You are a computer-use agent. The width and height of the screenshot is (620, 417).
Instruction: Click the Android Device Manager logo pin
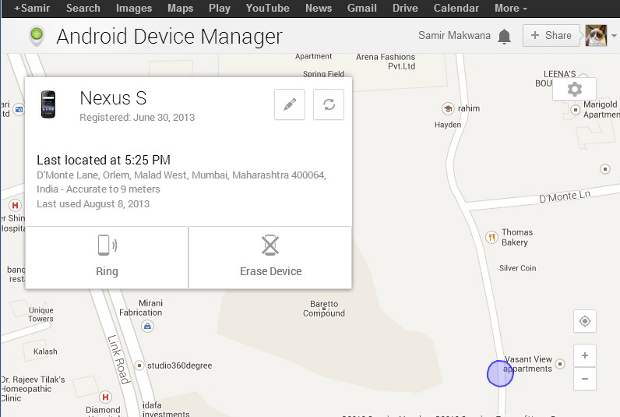(37, 36)
